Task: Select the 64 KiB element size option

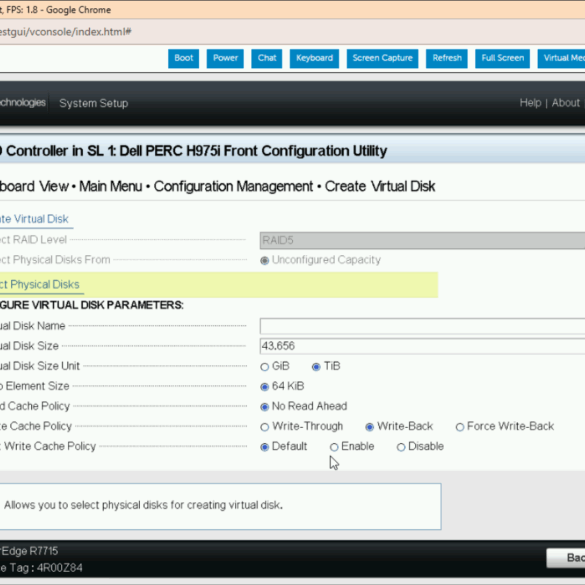Action: (265, 387)
